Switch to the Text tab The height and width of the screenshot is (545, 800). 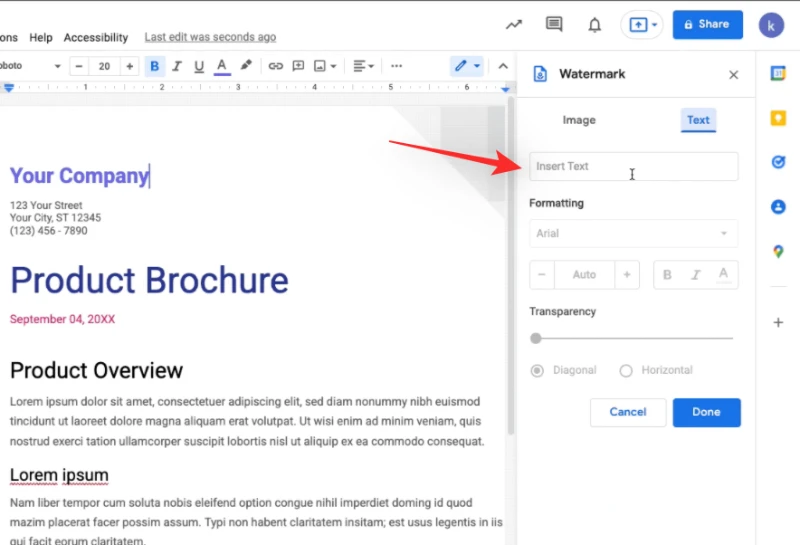coord(698,120)
